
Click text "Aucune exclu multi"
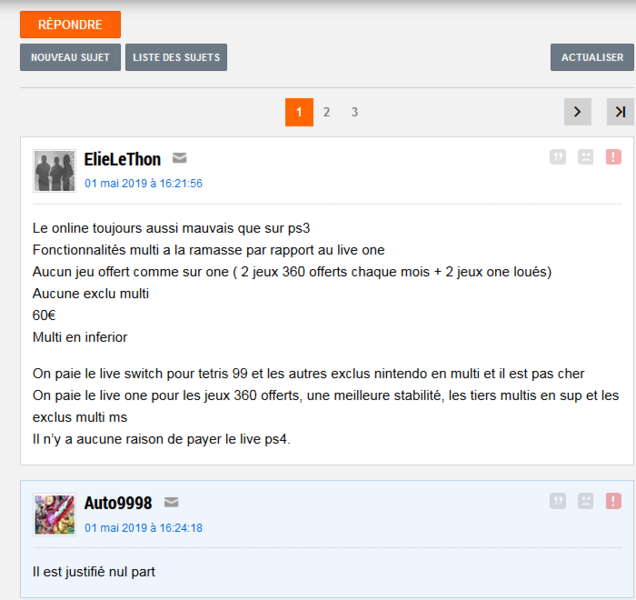(x=90, y=293)
